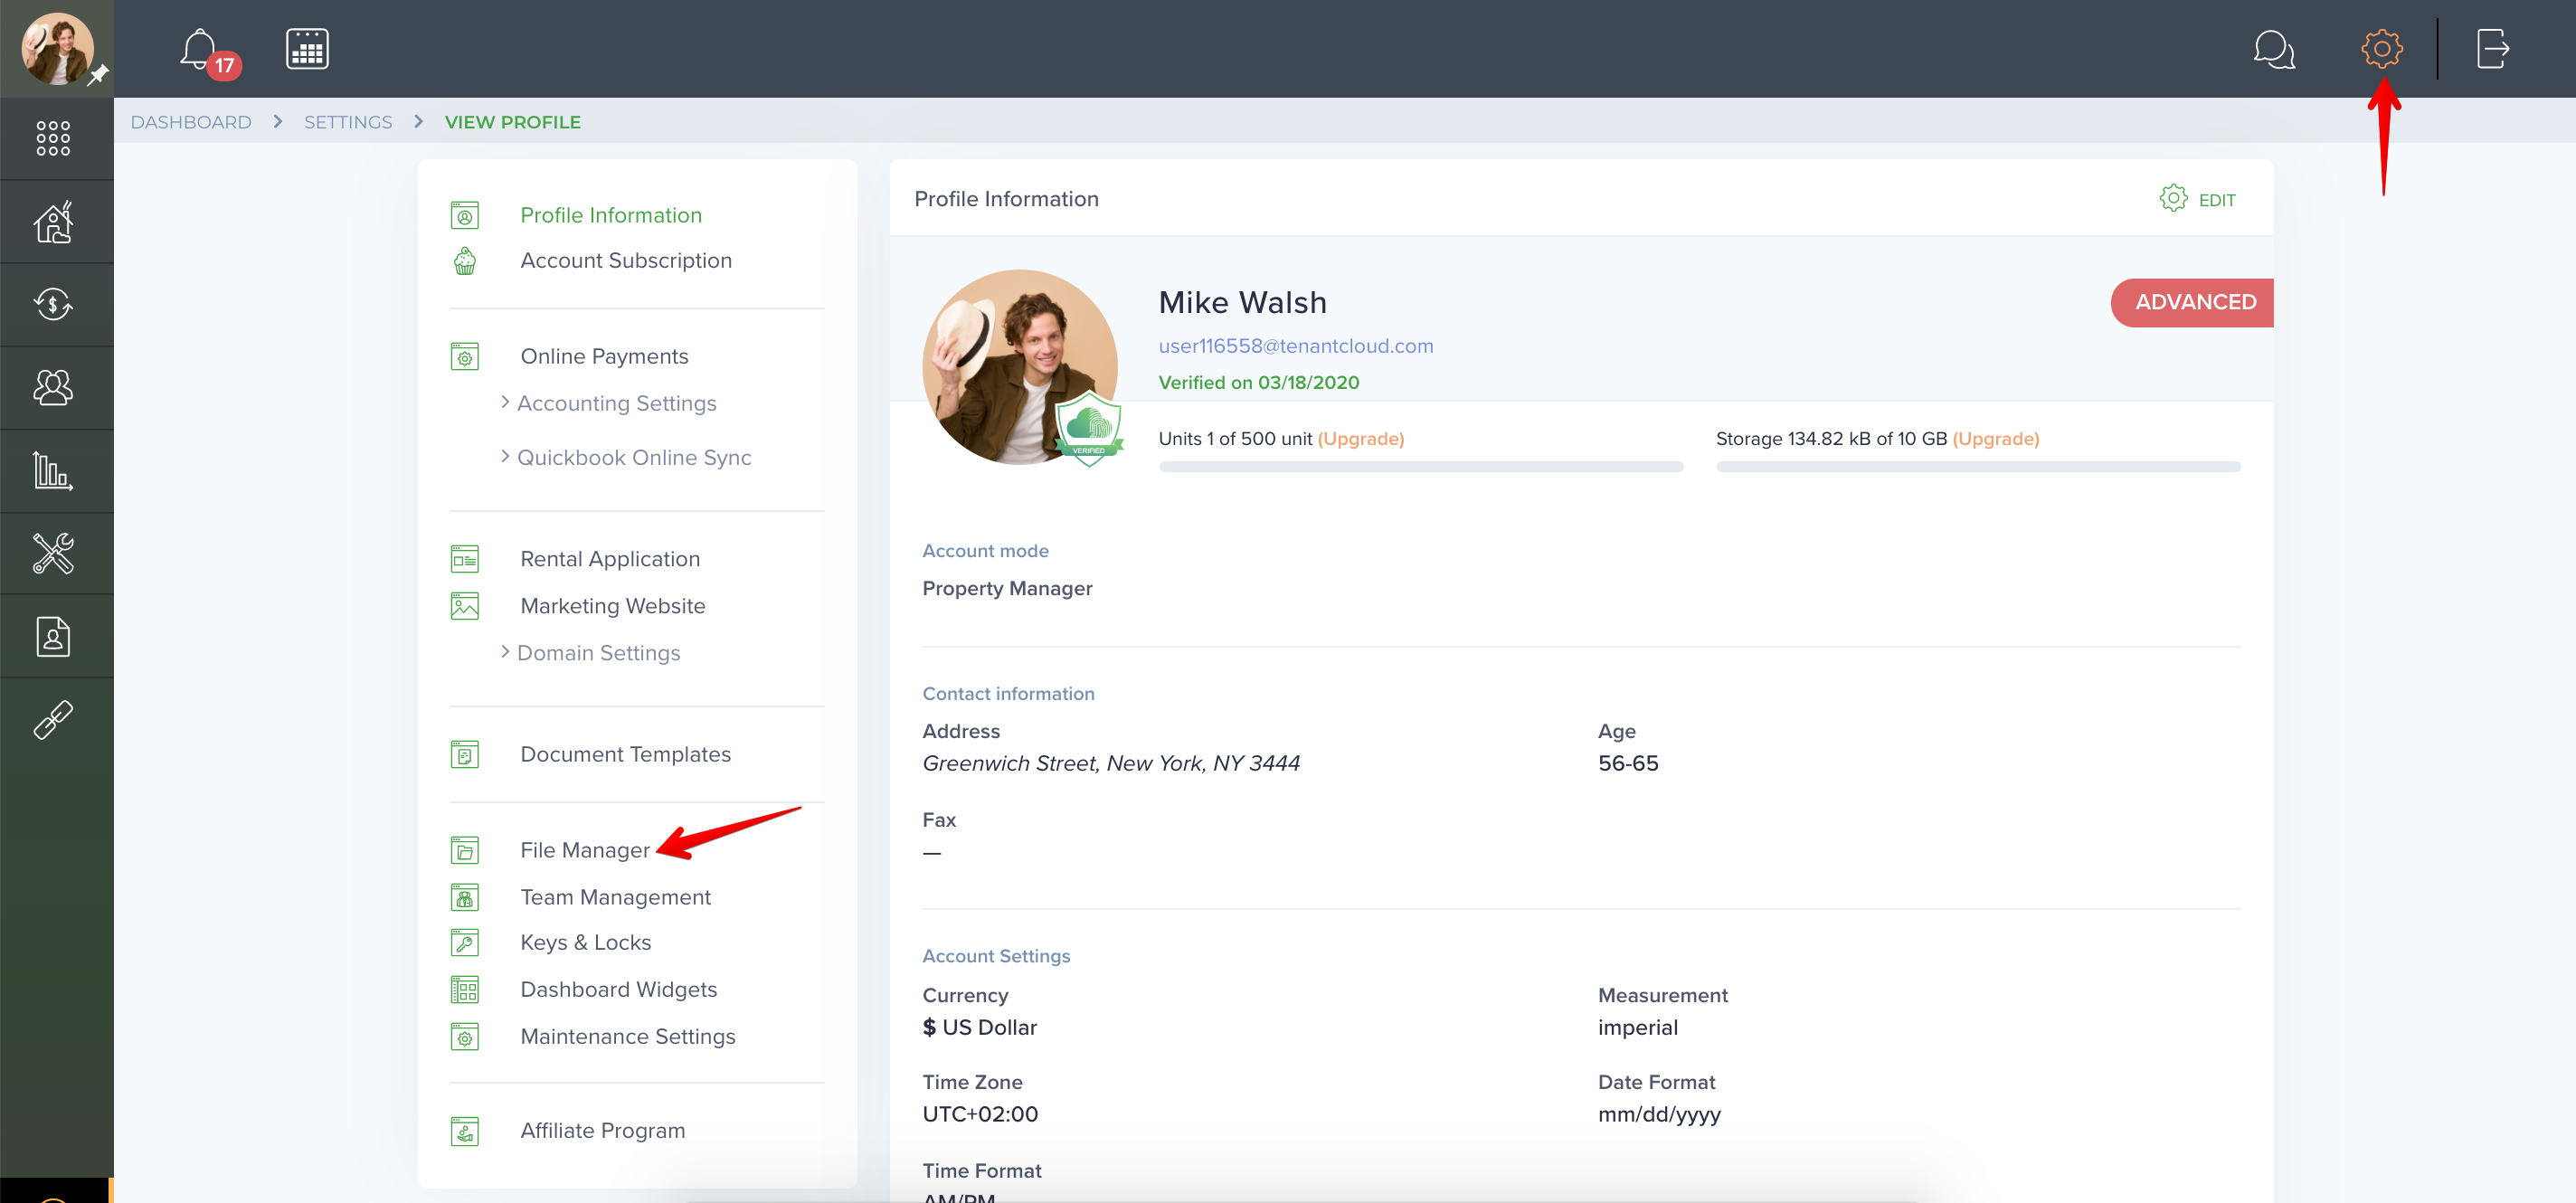This screenshot has height=1203, width=2576.
Task: Click the Online Payments icon
Action: click(465, 356)
